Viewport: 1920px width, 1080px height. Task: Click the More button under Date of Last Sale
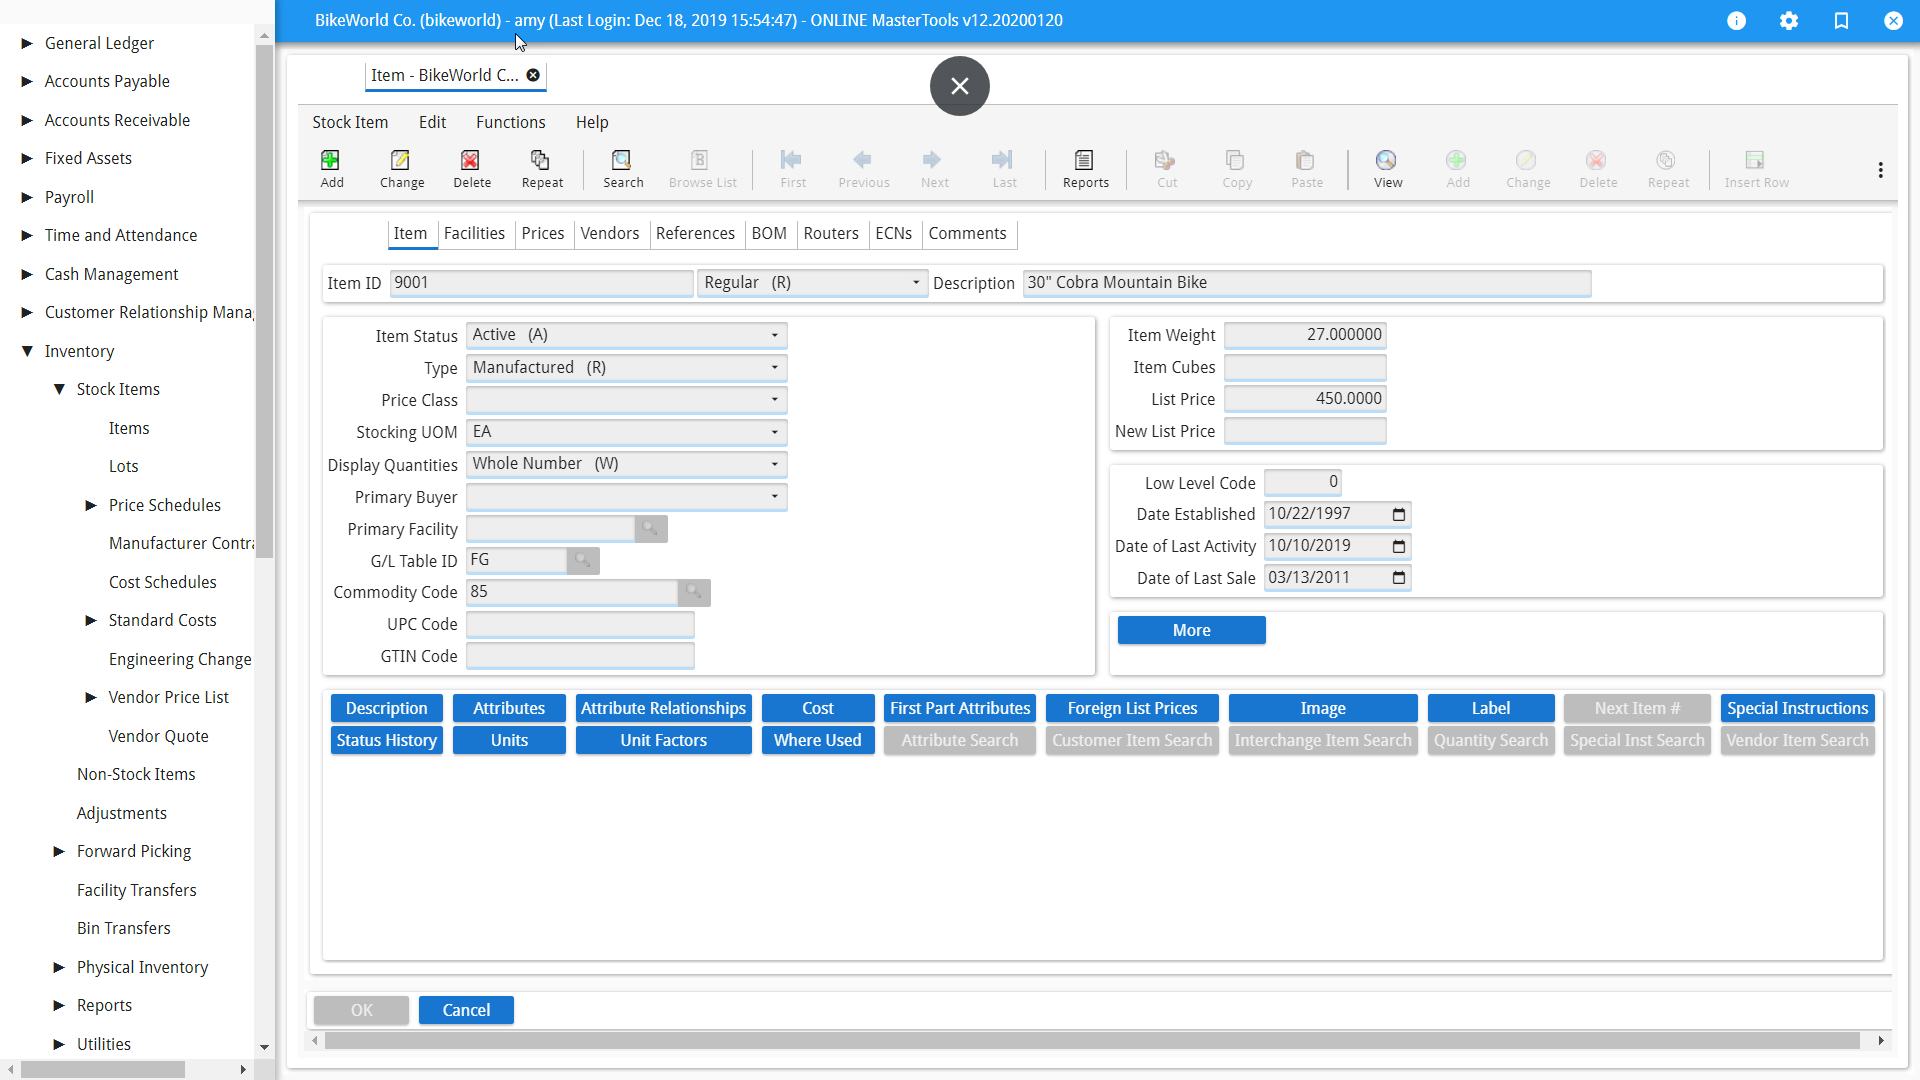click(1191, 630)
